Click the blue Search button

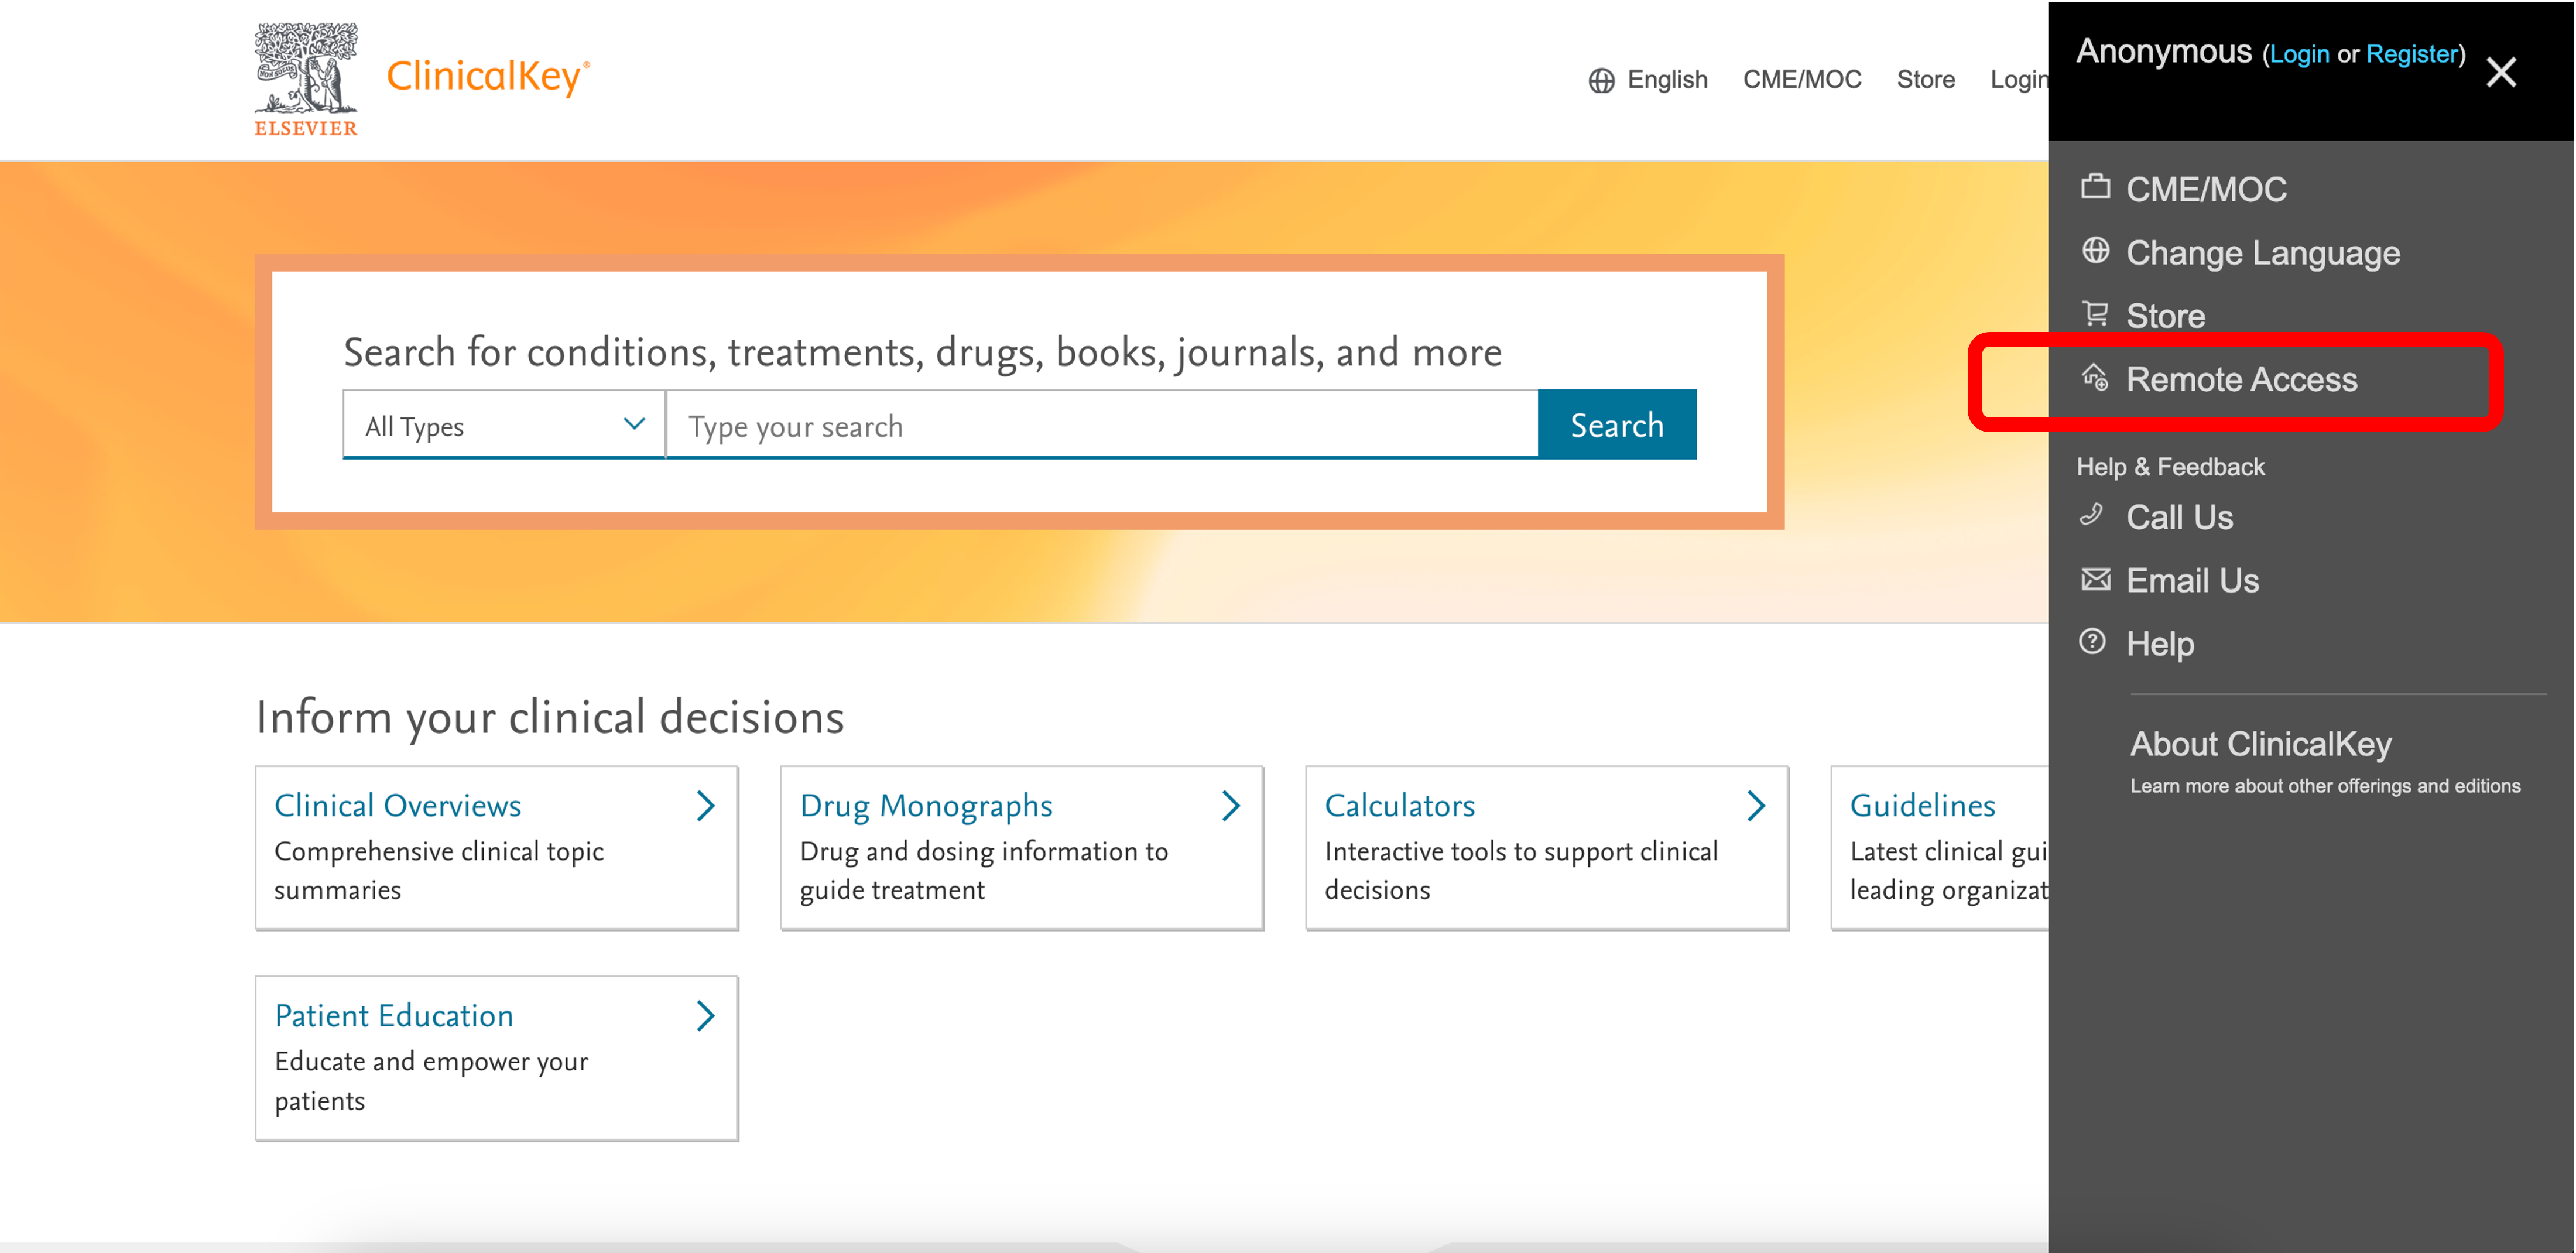[1616, 425]
